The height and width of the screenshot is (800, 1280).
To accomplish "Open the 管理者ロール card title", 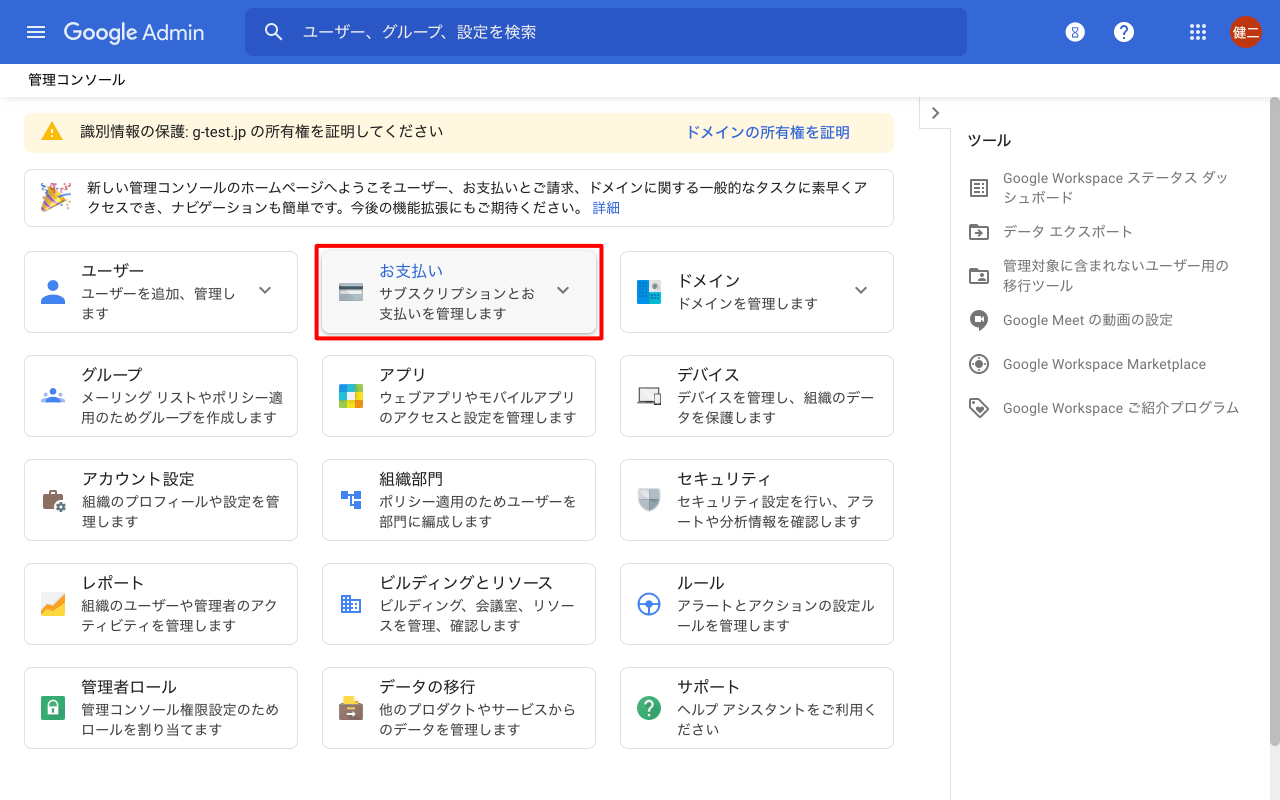I will 129,687.
